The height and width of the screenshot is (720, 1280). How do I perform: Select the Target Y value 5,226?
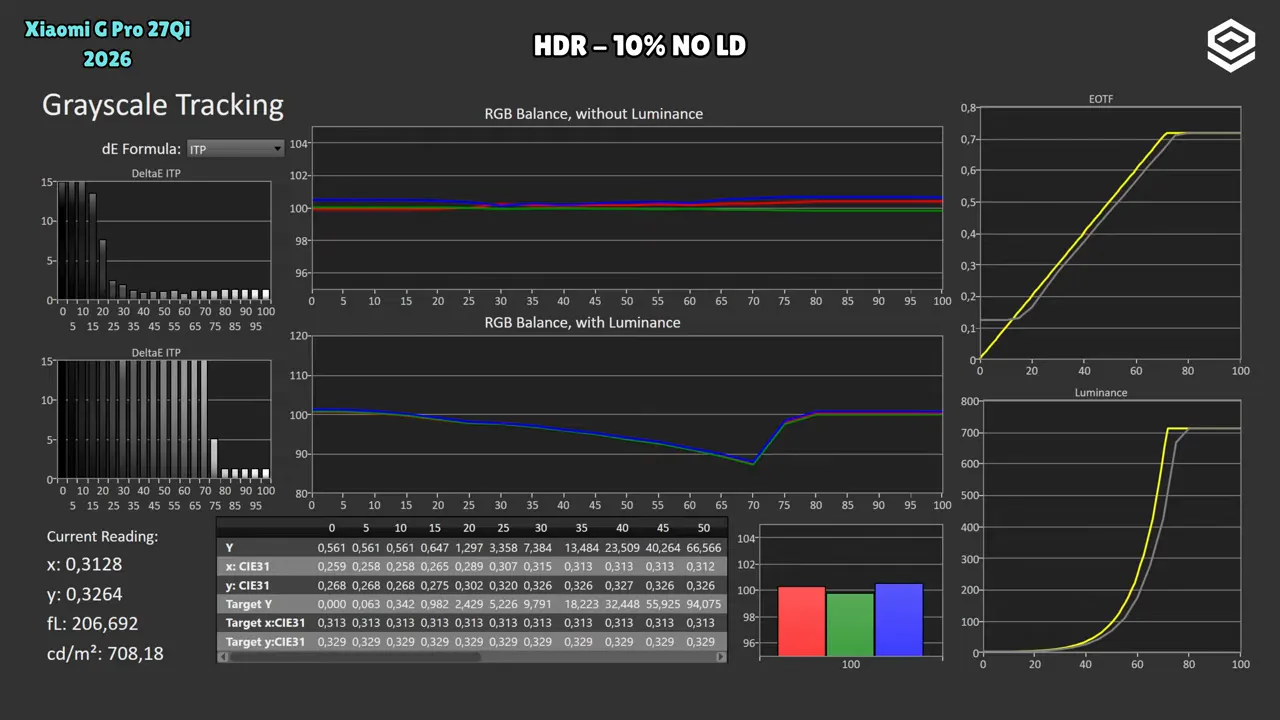(502, 604)
